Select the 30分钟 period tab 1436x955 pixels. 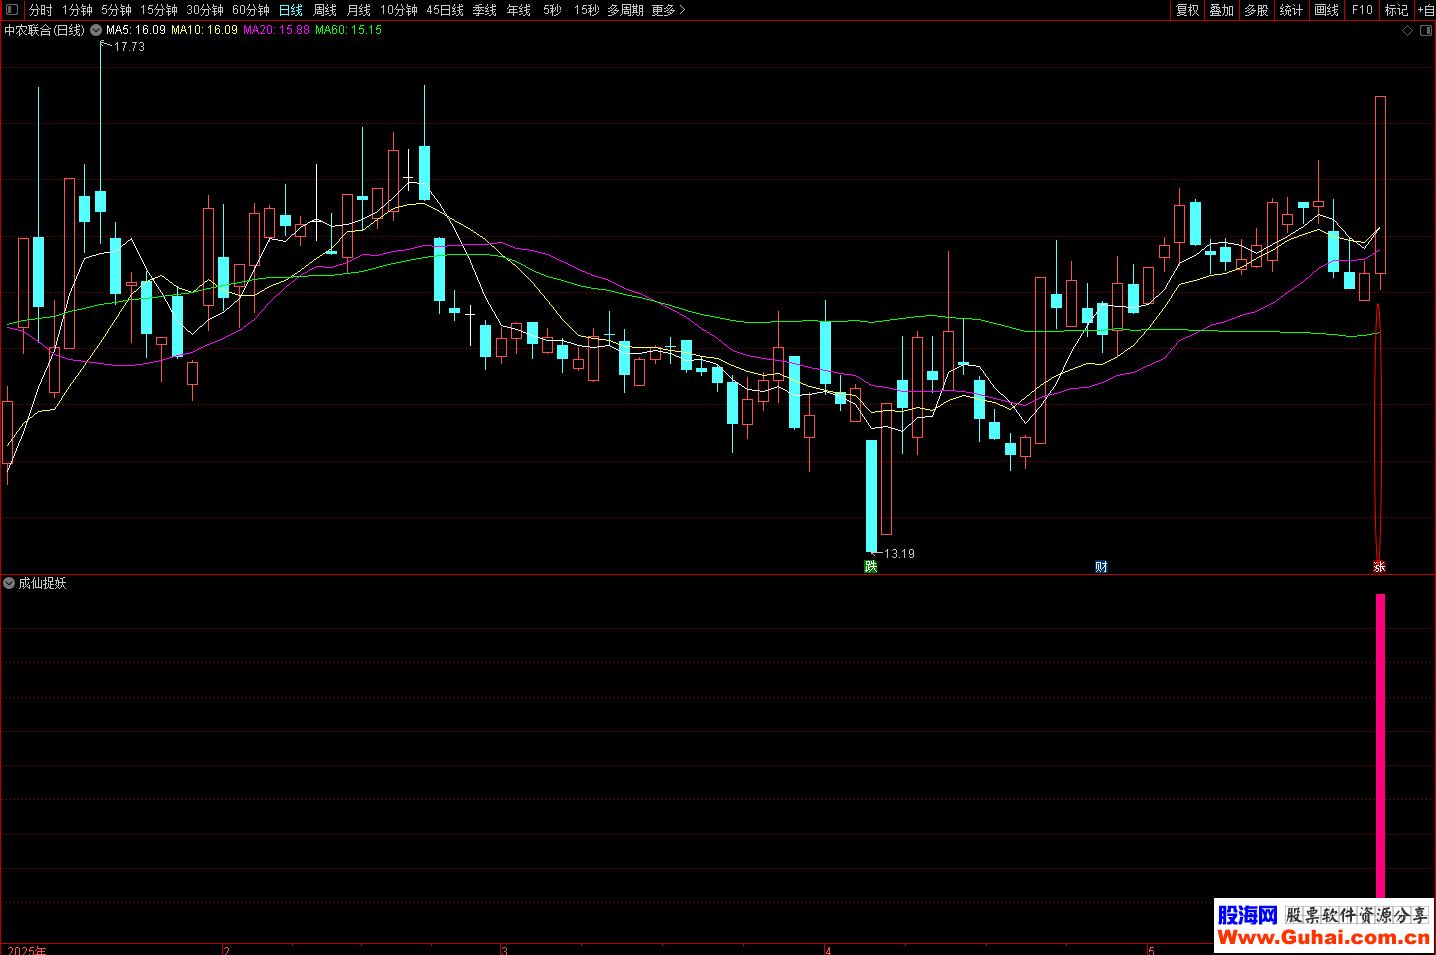(x=205, y=10)
